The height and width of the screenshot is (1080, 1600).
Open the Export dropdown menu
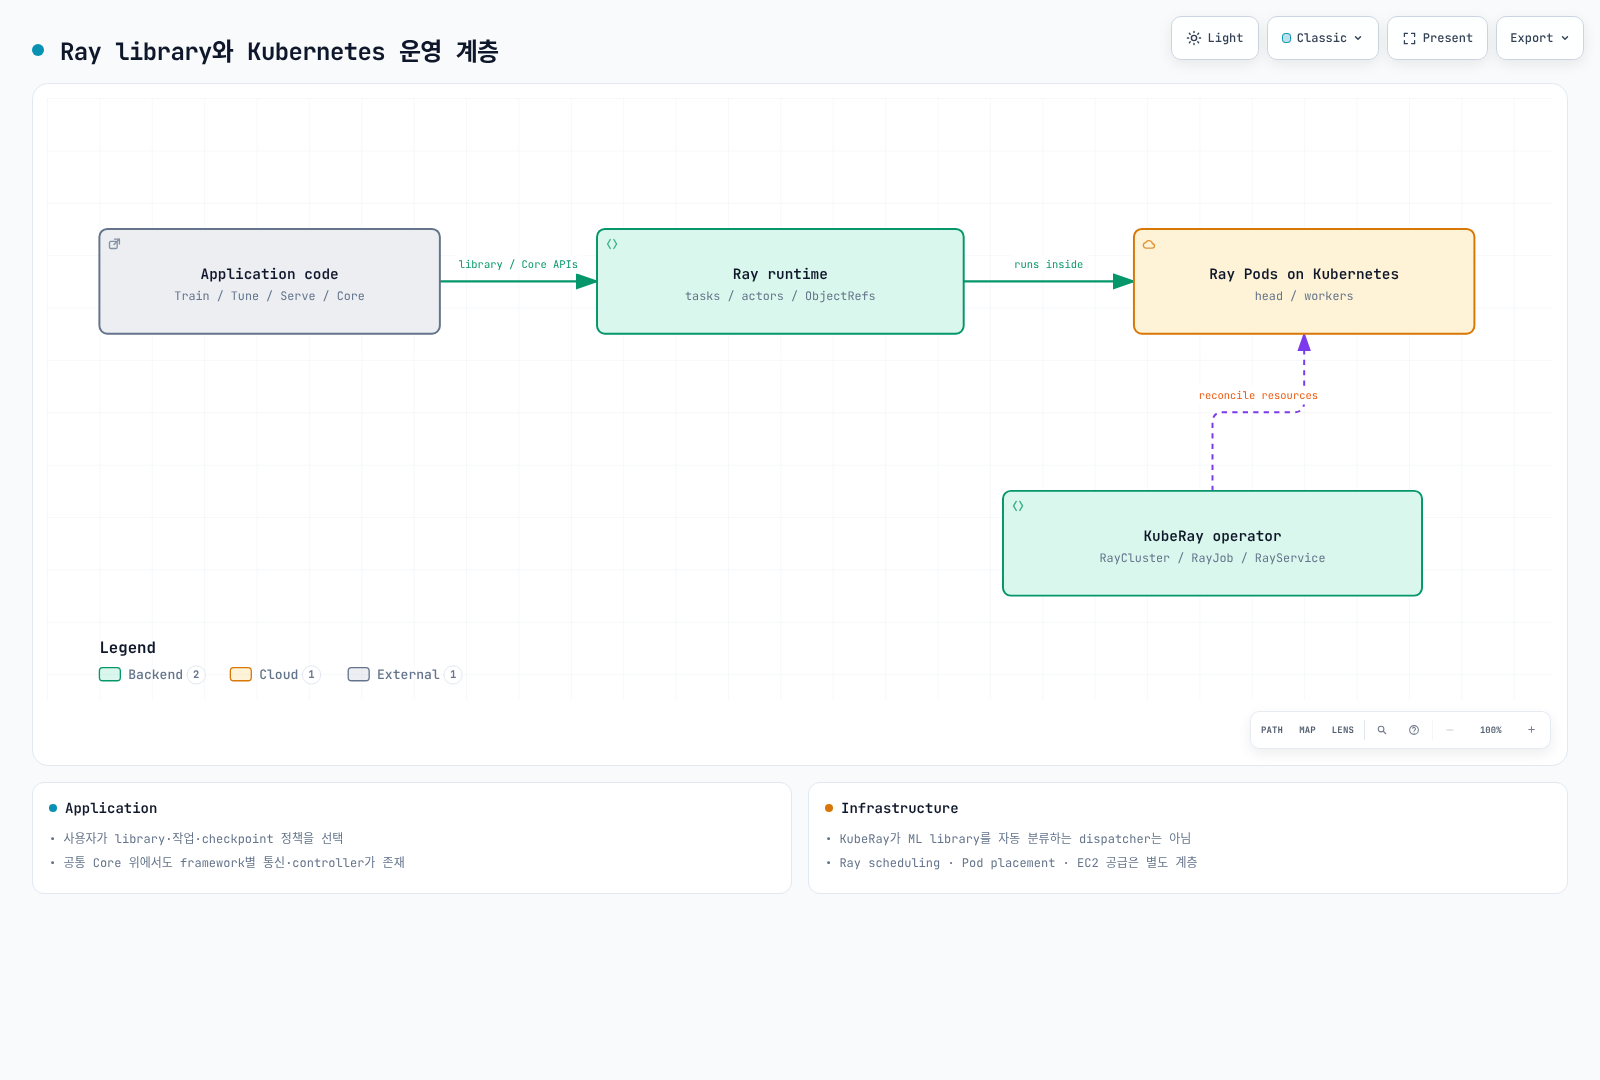(x=1539, y=38)
